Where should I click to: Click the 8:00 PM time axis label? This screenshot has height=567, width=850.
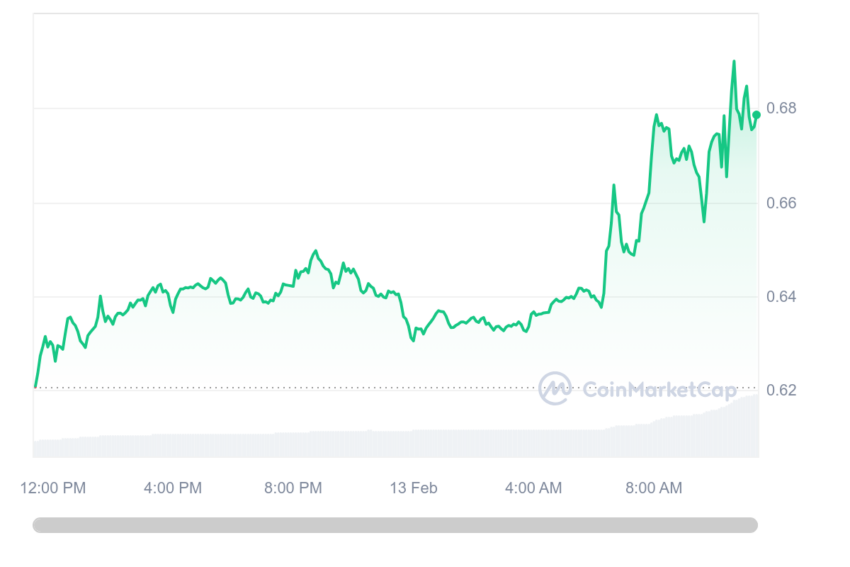pyautogui.click(x=293, y=488)
